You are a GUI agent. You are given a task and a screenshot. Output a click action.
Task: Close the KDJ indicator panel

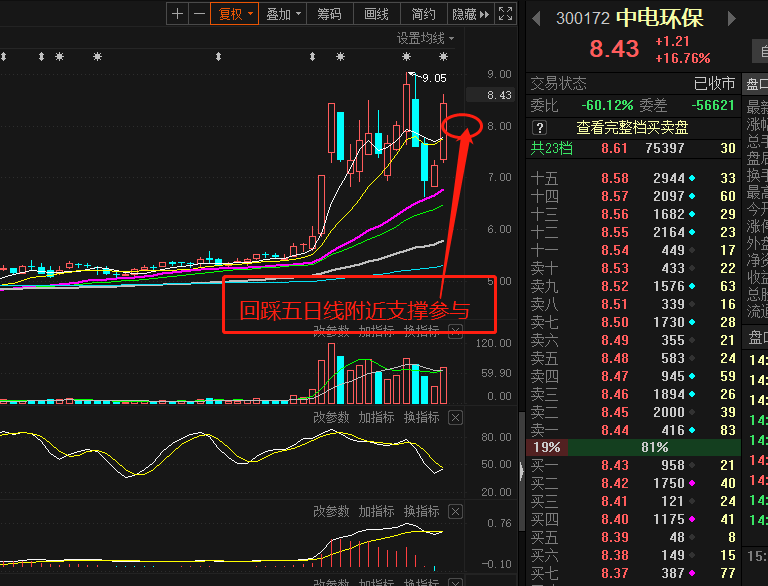coord(456,417)
